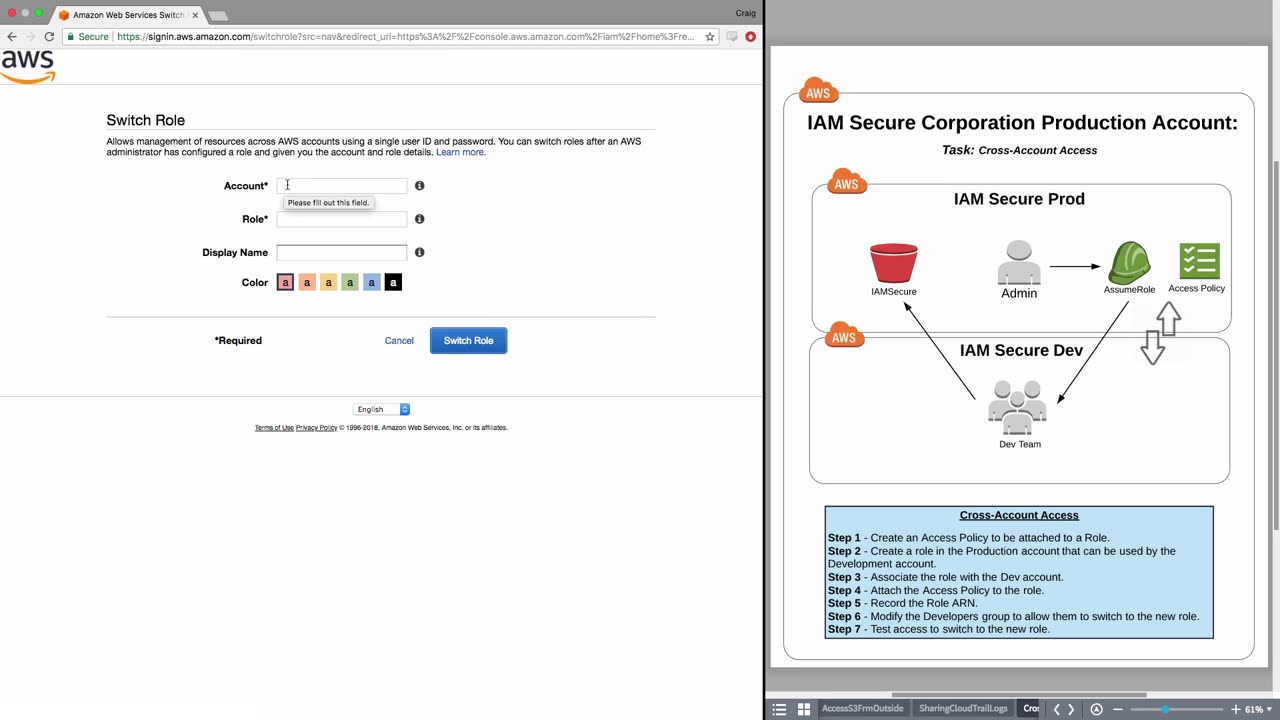This screenshot has height=720, width=1280.
Task: Click the browser address bar URL
Action: (405, 37)
